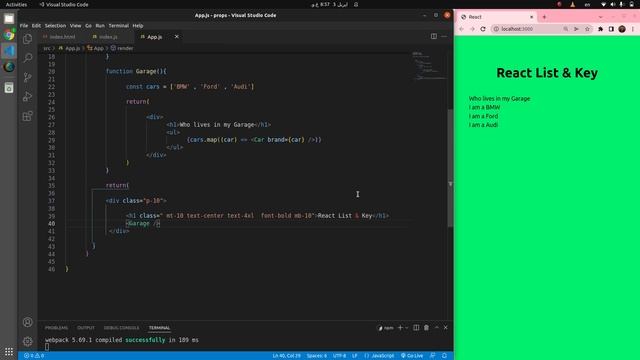Image resolution: width=640 pixels, height=360 pixels.
Task: Click the App breadcrumb segment
Action: 96,48
